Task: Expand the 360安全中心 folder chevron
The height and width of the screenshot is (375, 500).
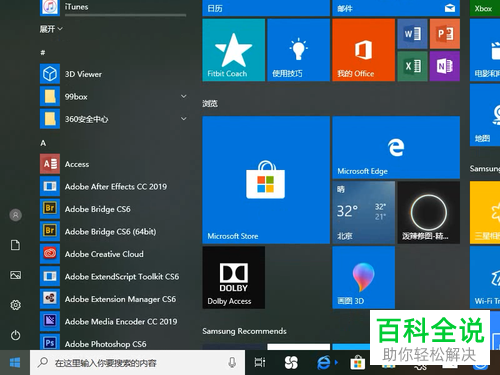Action: pos(183,119)
